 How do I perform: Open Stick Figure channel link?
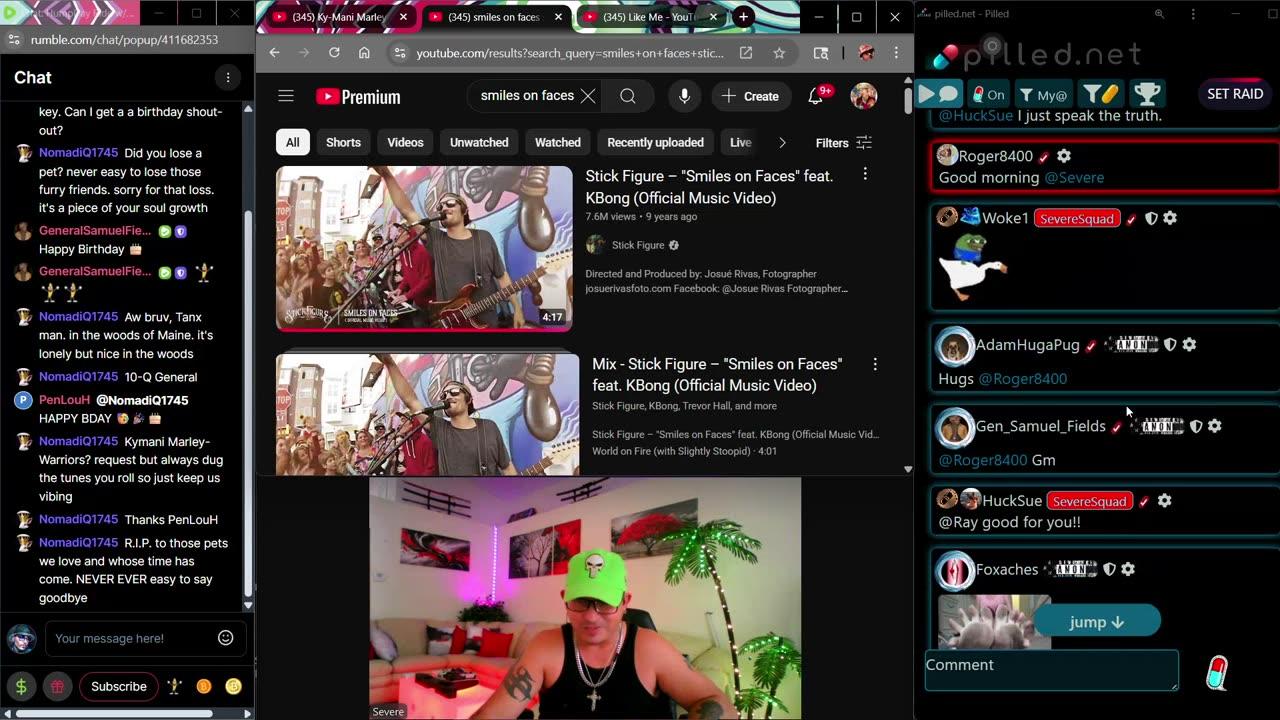[x=638, y=245]
